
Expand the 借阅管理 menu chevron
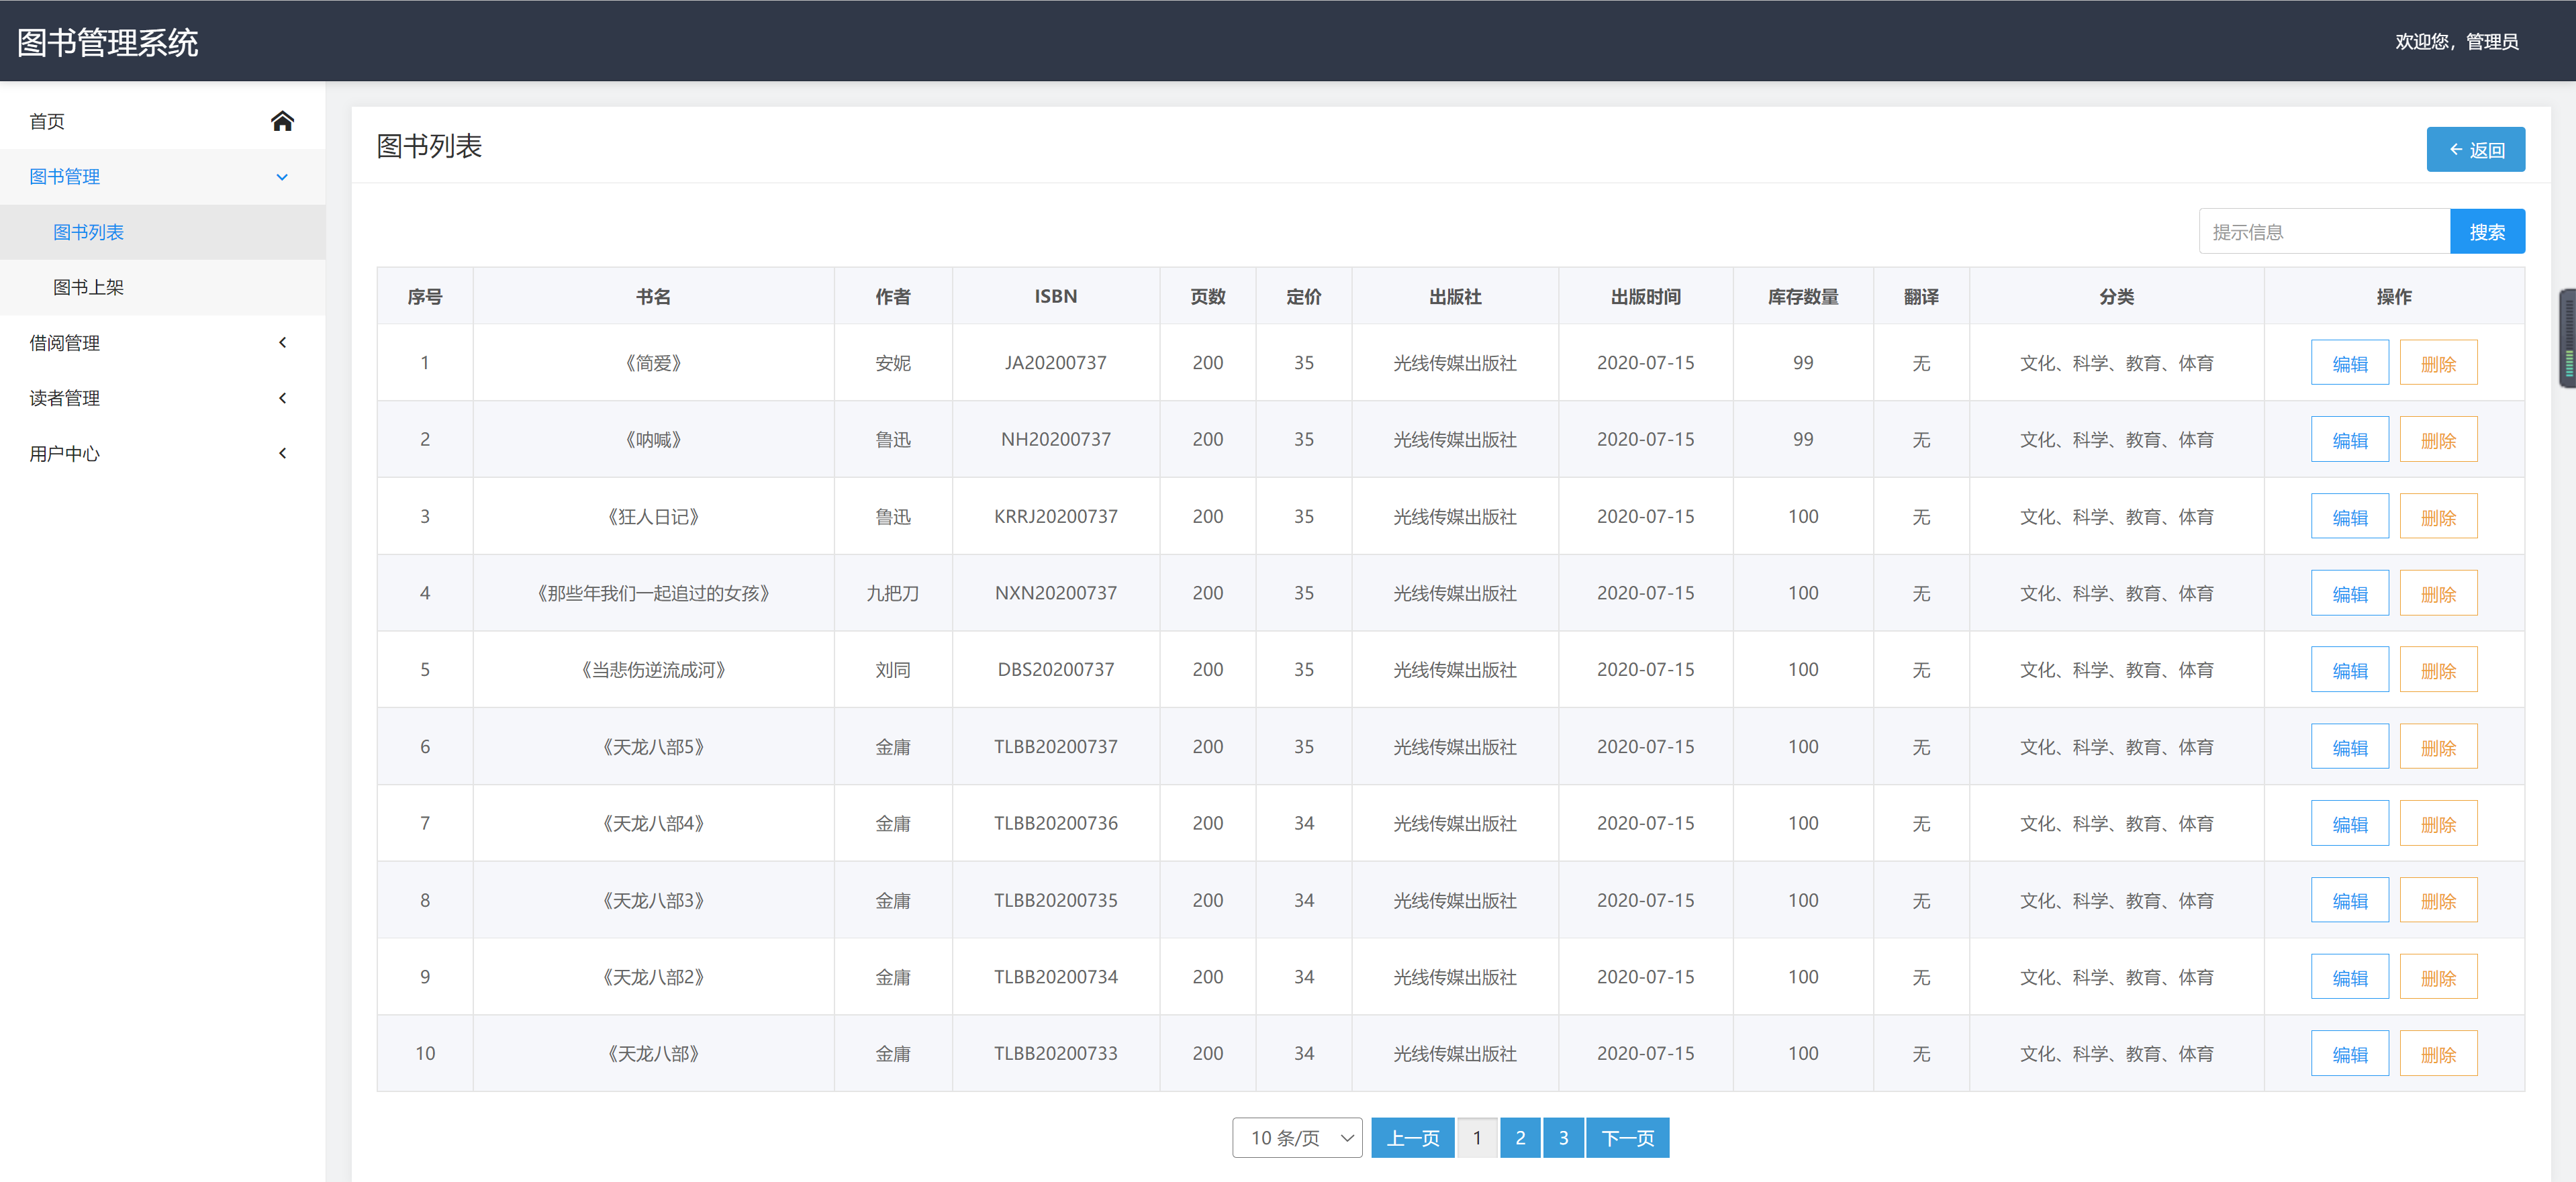pyautogui.click(x=282, y=343)
